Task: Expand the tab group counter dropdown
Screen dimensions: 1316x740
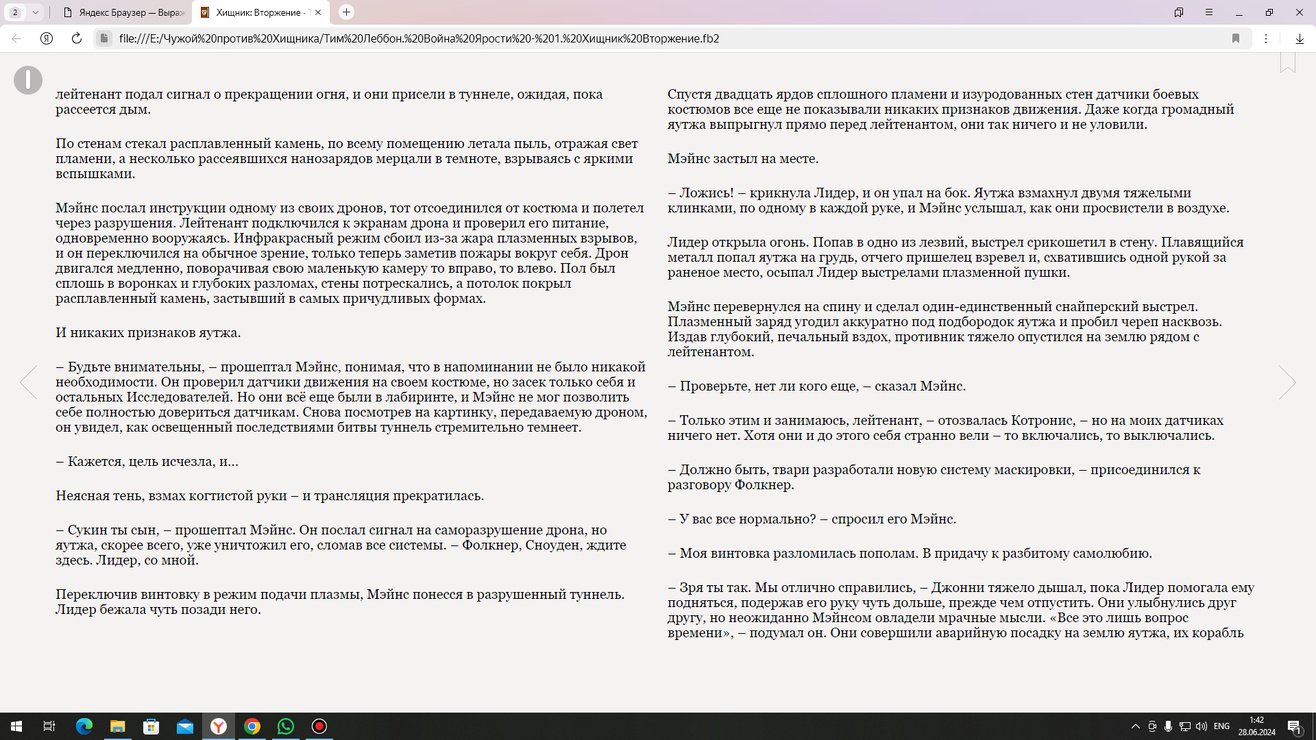Action: coord(25,12)
